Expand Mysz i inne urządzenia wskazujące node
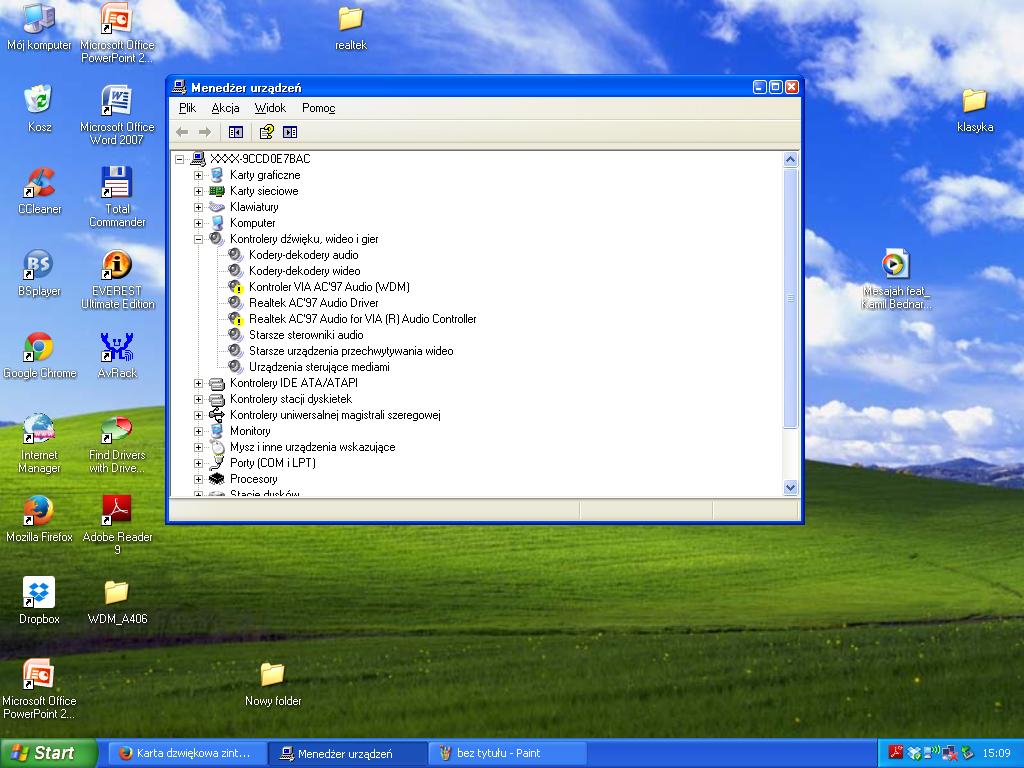The width and height of the screenshot is (1024, 768). tap(199, 447)
